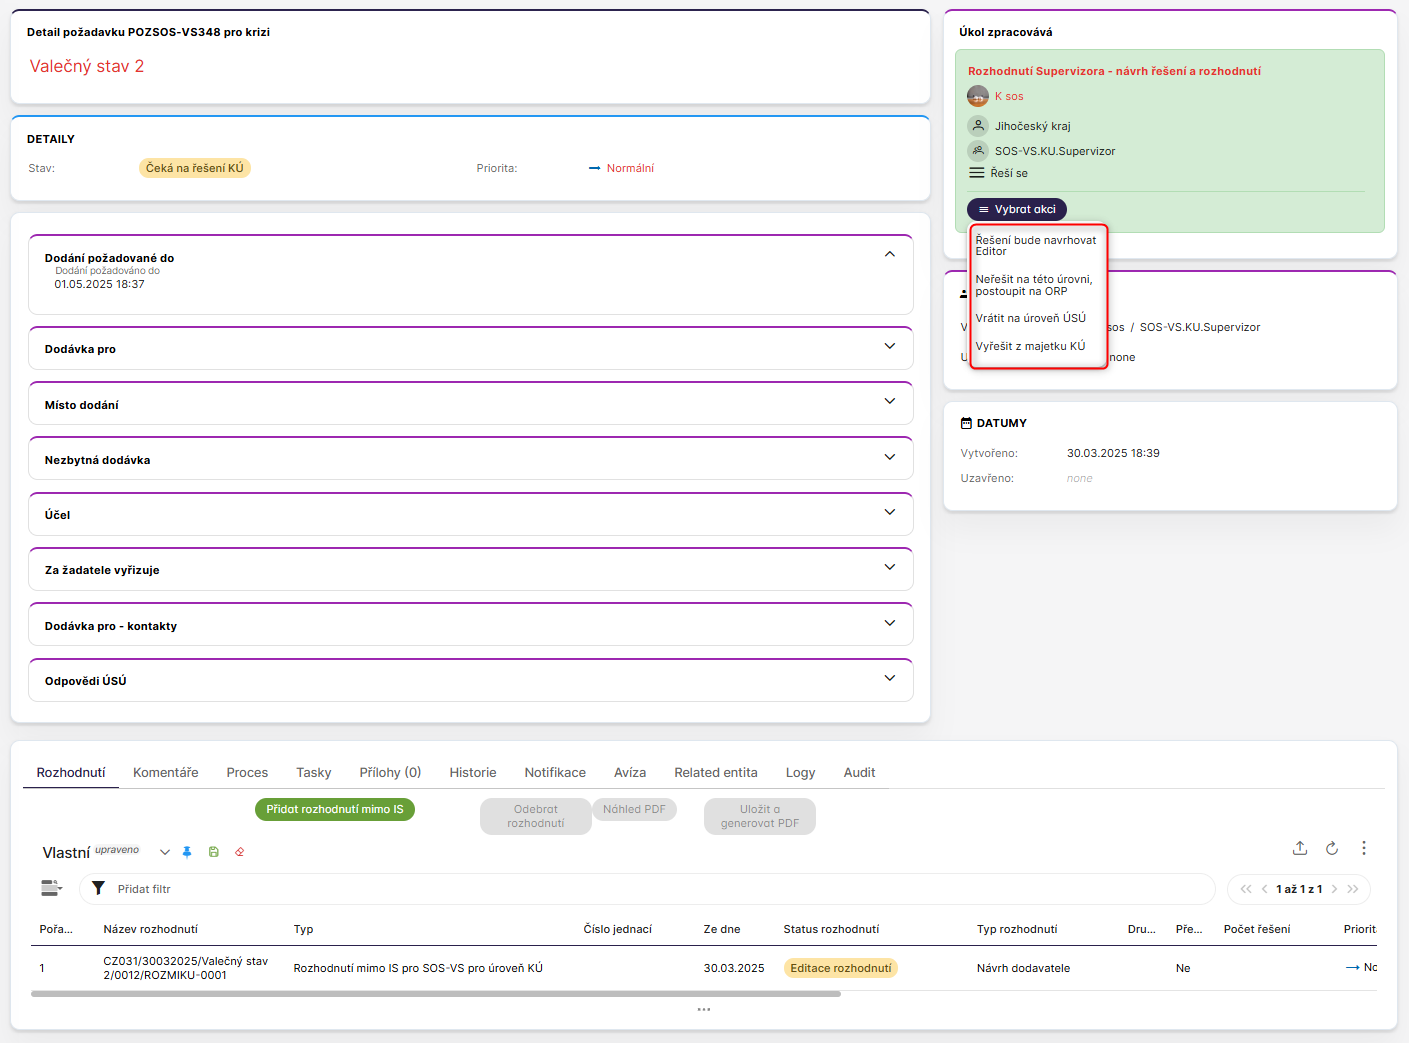Click the export icon above the table

(x=1299, y=848)
